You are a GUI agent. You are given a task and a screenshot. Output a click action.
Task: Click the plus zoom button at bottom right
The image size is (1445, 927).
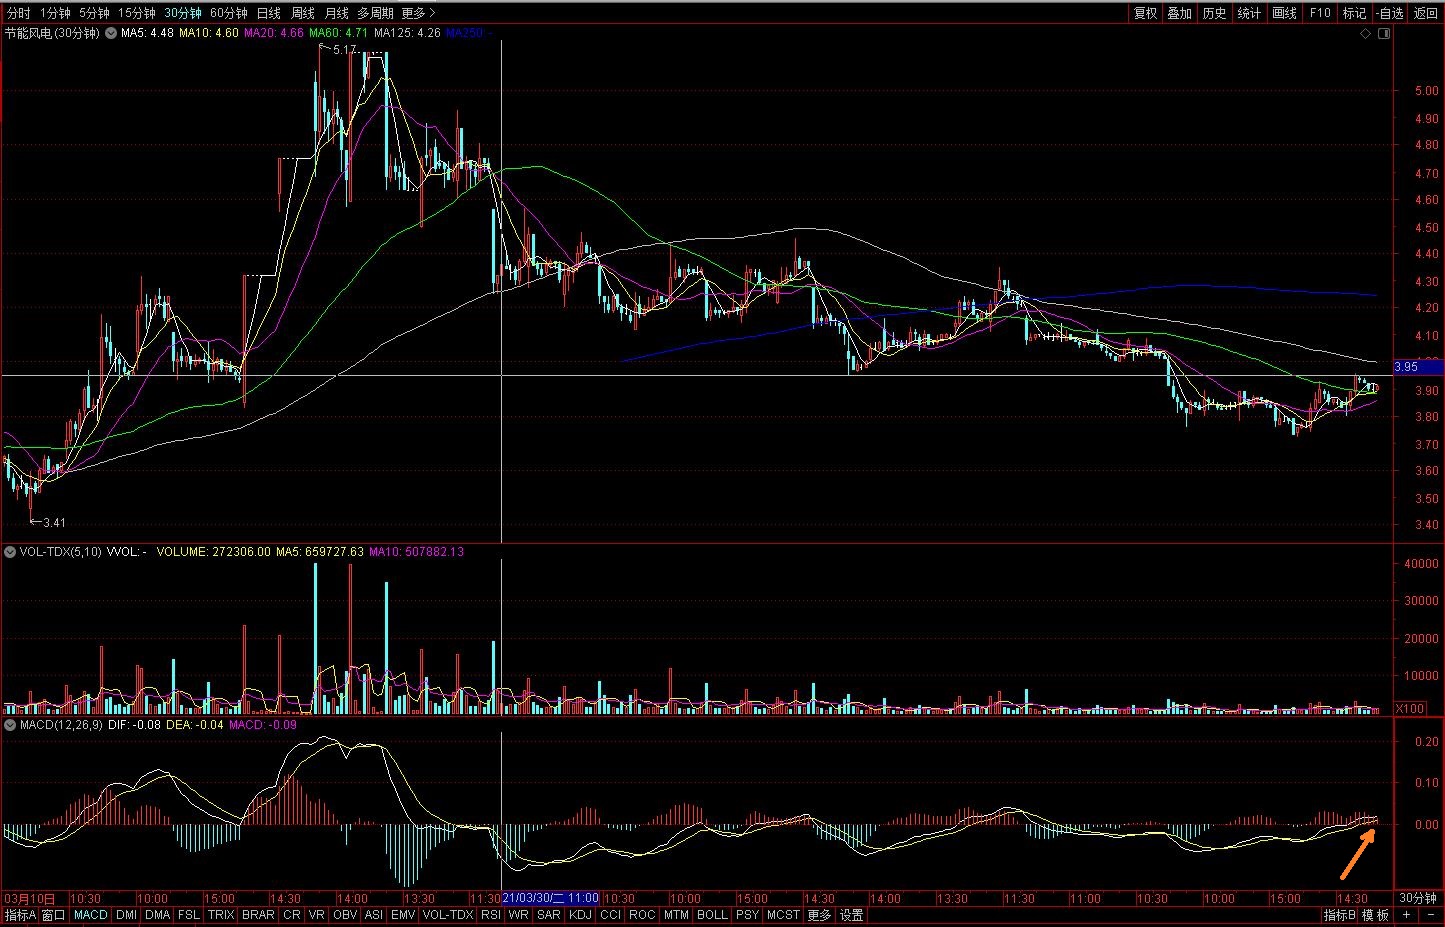pos(1406,915)
